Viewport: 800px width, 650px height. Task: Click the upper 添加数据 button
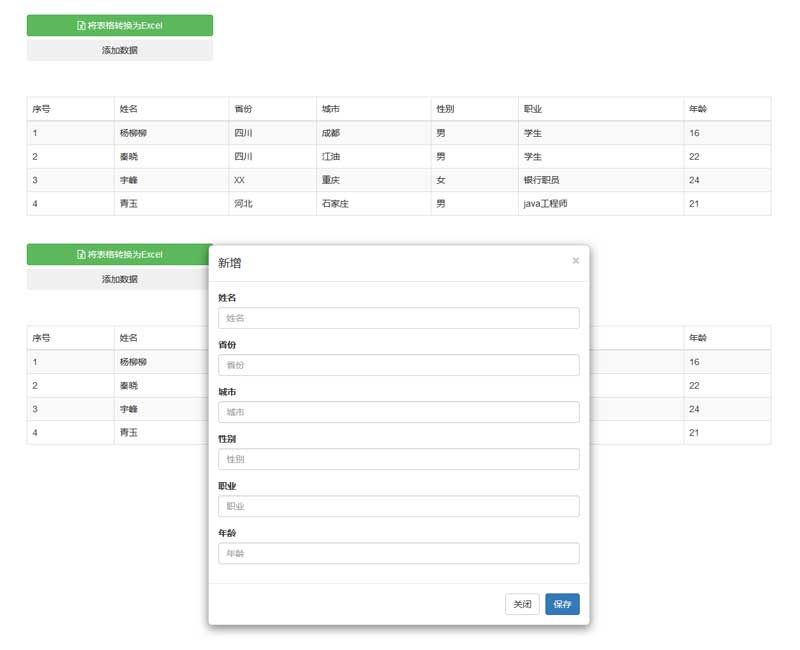pyautogui.click(x=120, y=50)
